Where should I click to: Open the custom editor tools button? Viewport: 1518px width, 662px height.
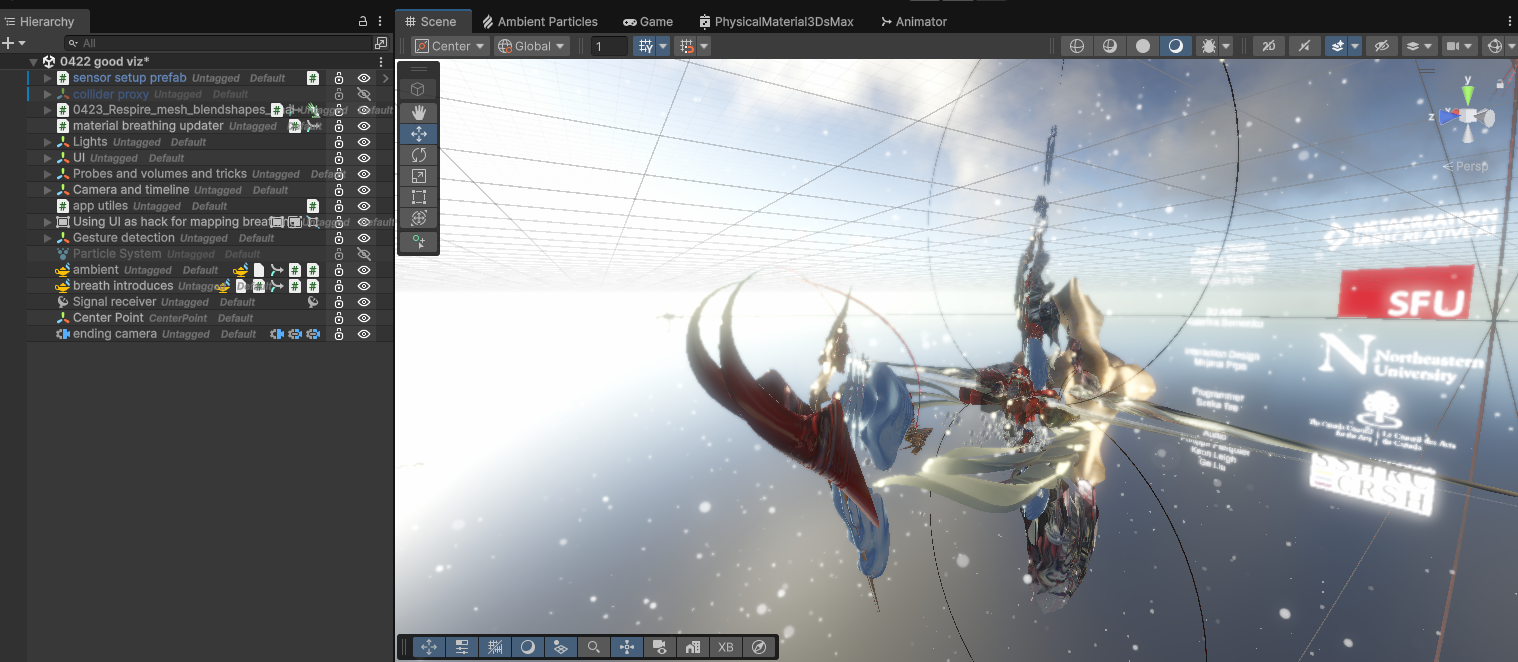pyautogui.click(x=418, y=242)
